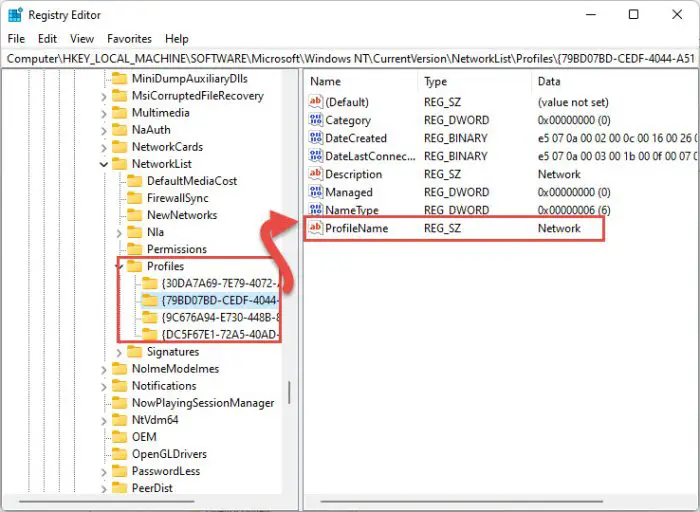
Task: Collapse the NetworkList tree node
Action: 104,164
